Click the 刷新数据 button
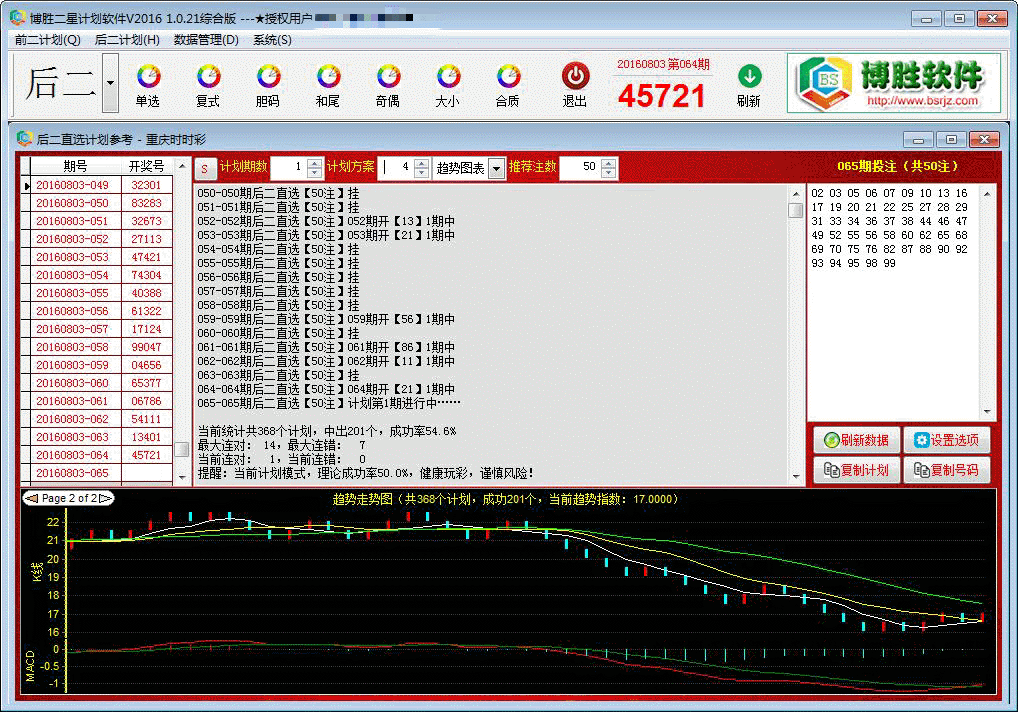 [x=856, y=440]
